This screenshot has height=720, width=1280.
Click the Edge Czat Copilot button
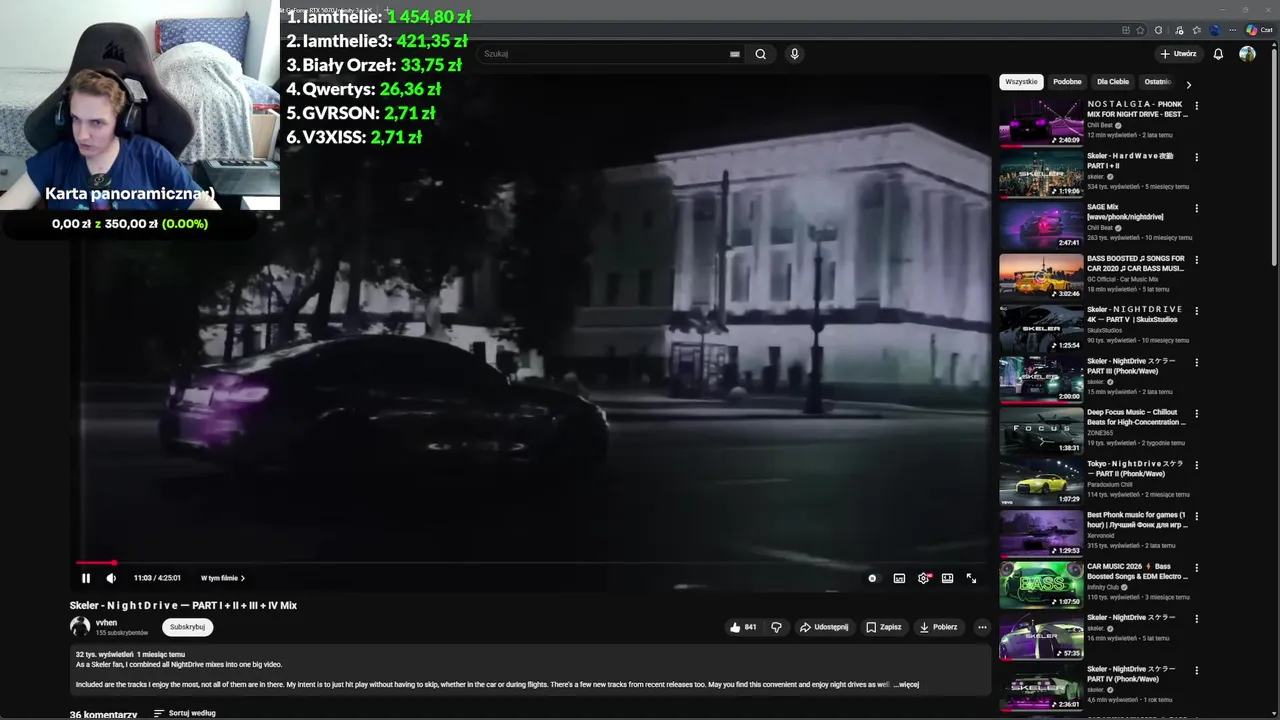(x=1258, y=30)
